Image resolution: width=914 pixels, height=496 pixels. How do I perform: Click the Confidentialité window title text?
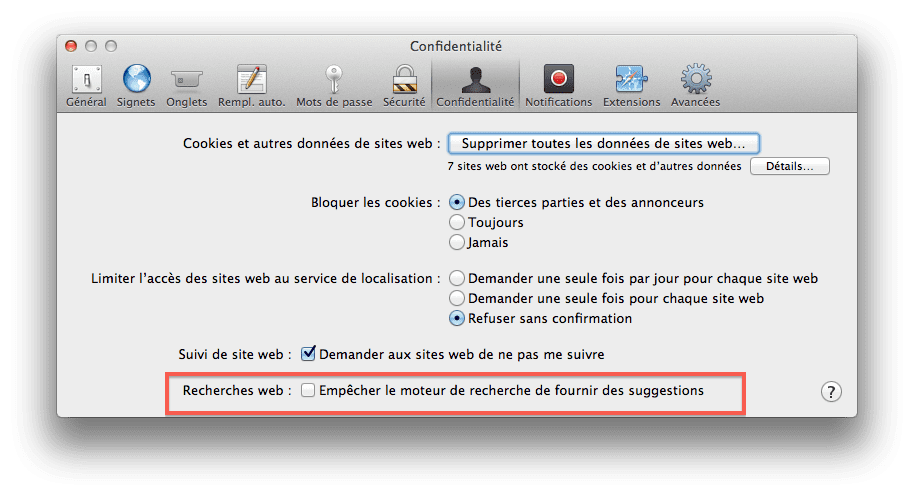[x=456, y=46]
